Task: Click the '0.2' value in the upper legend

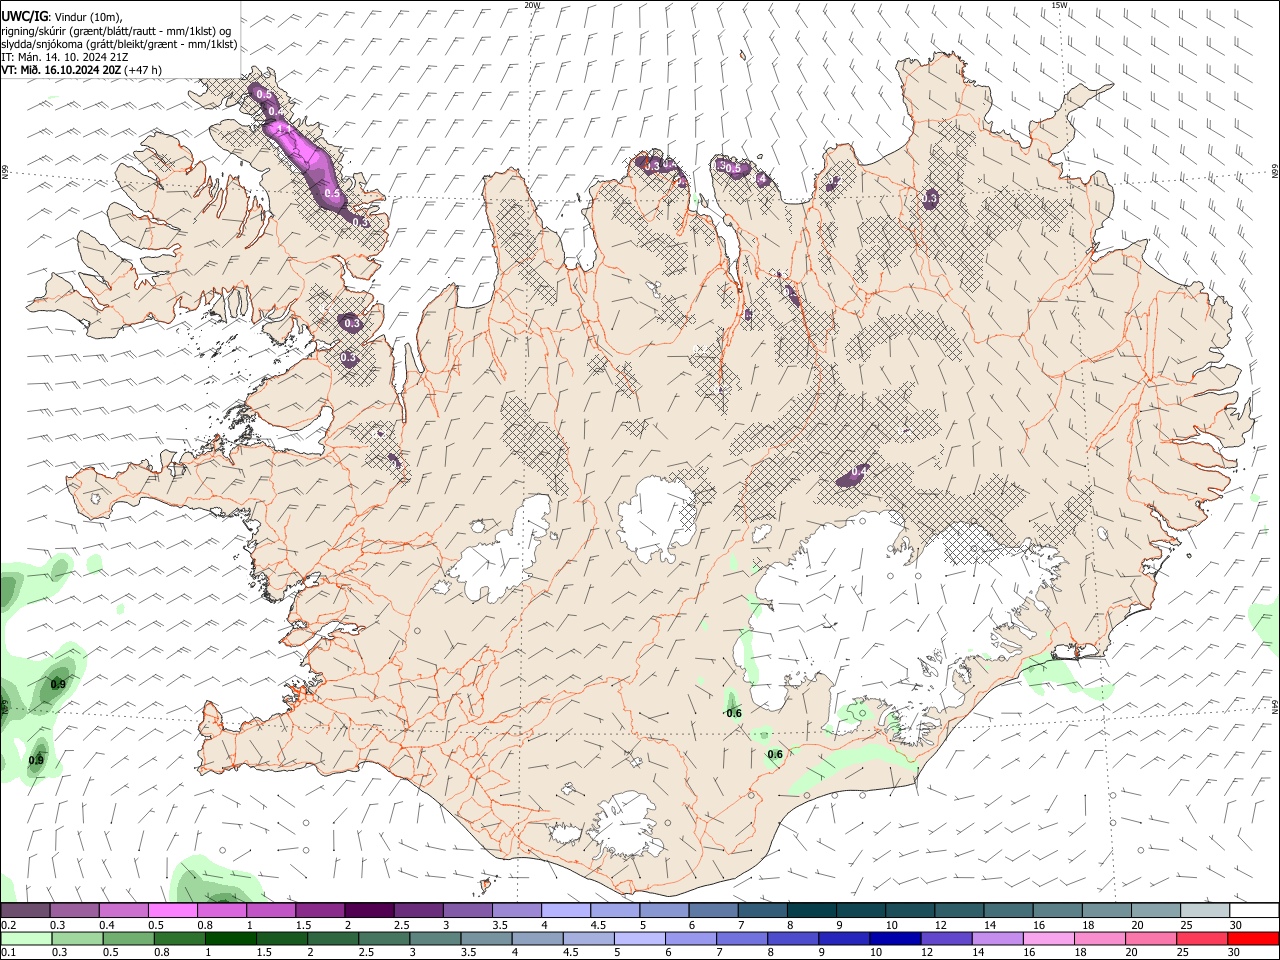Action: tap(8, 925)
